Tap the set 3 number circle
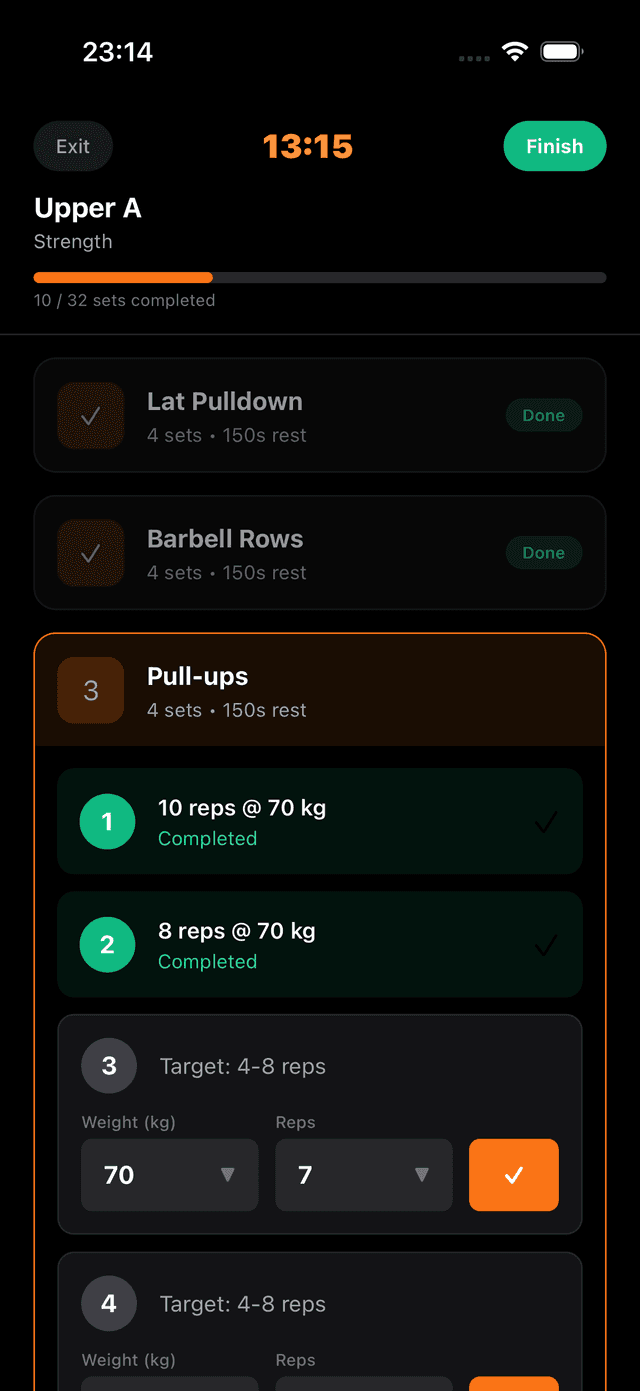Image resolution: width=640 pixels, height=1391 pixels. (108, 1065)
